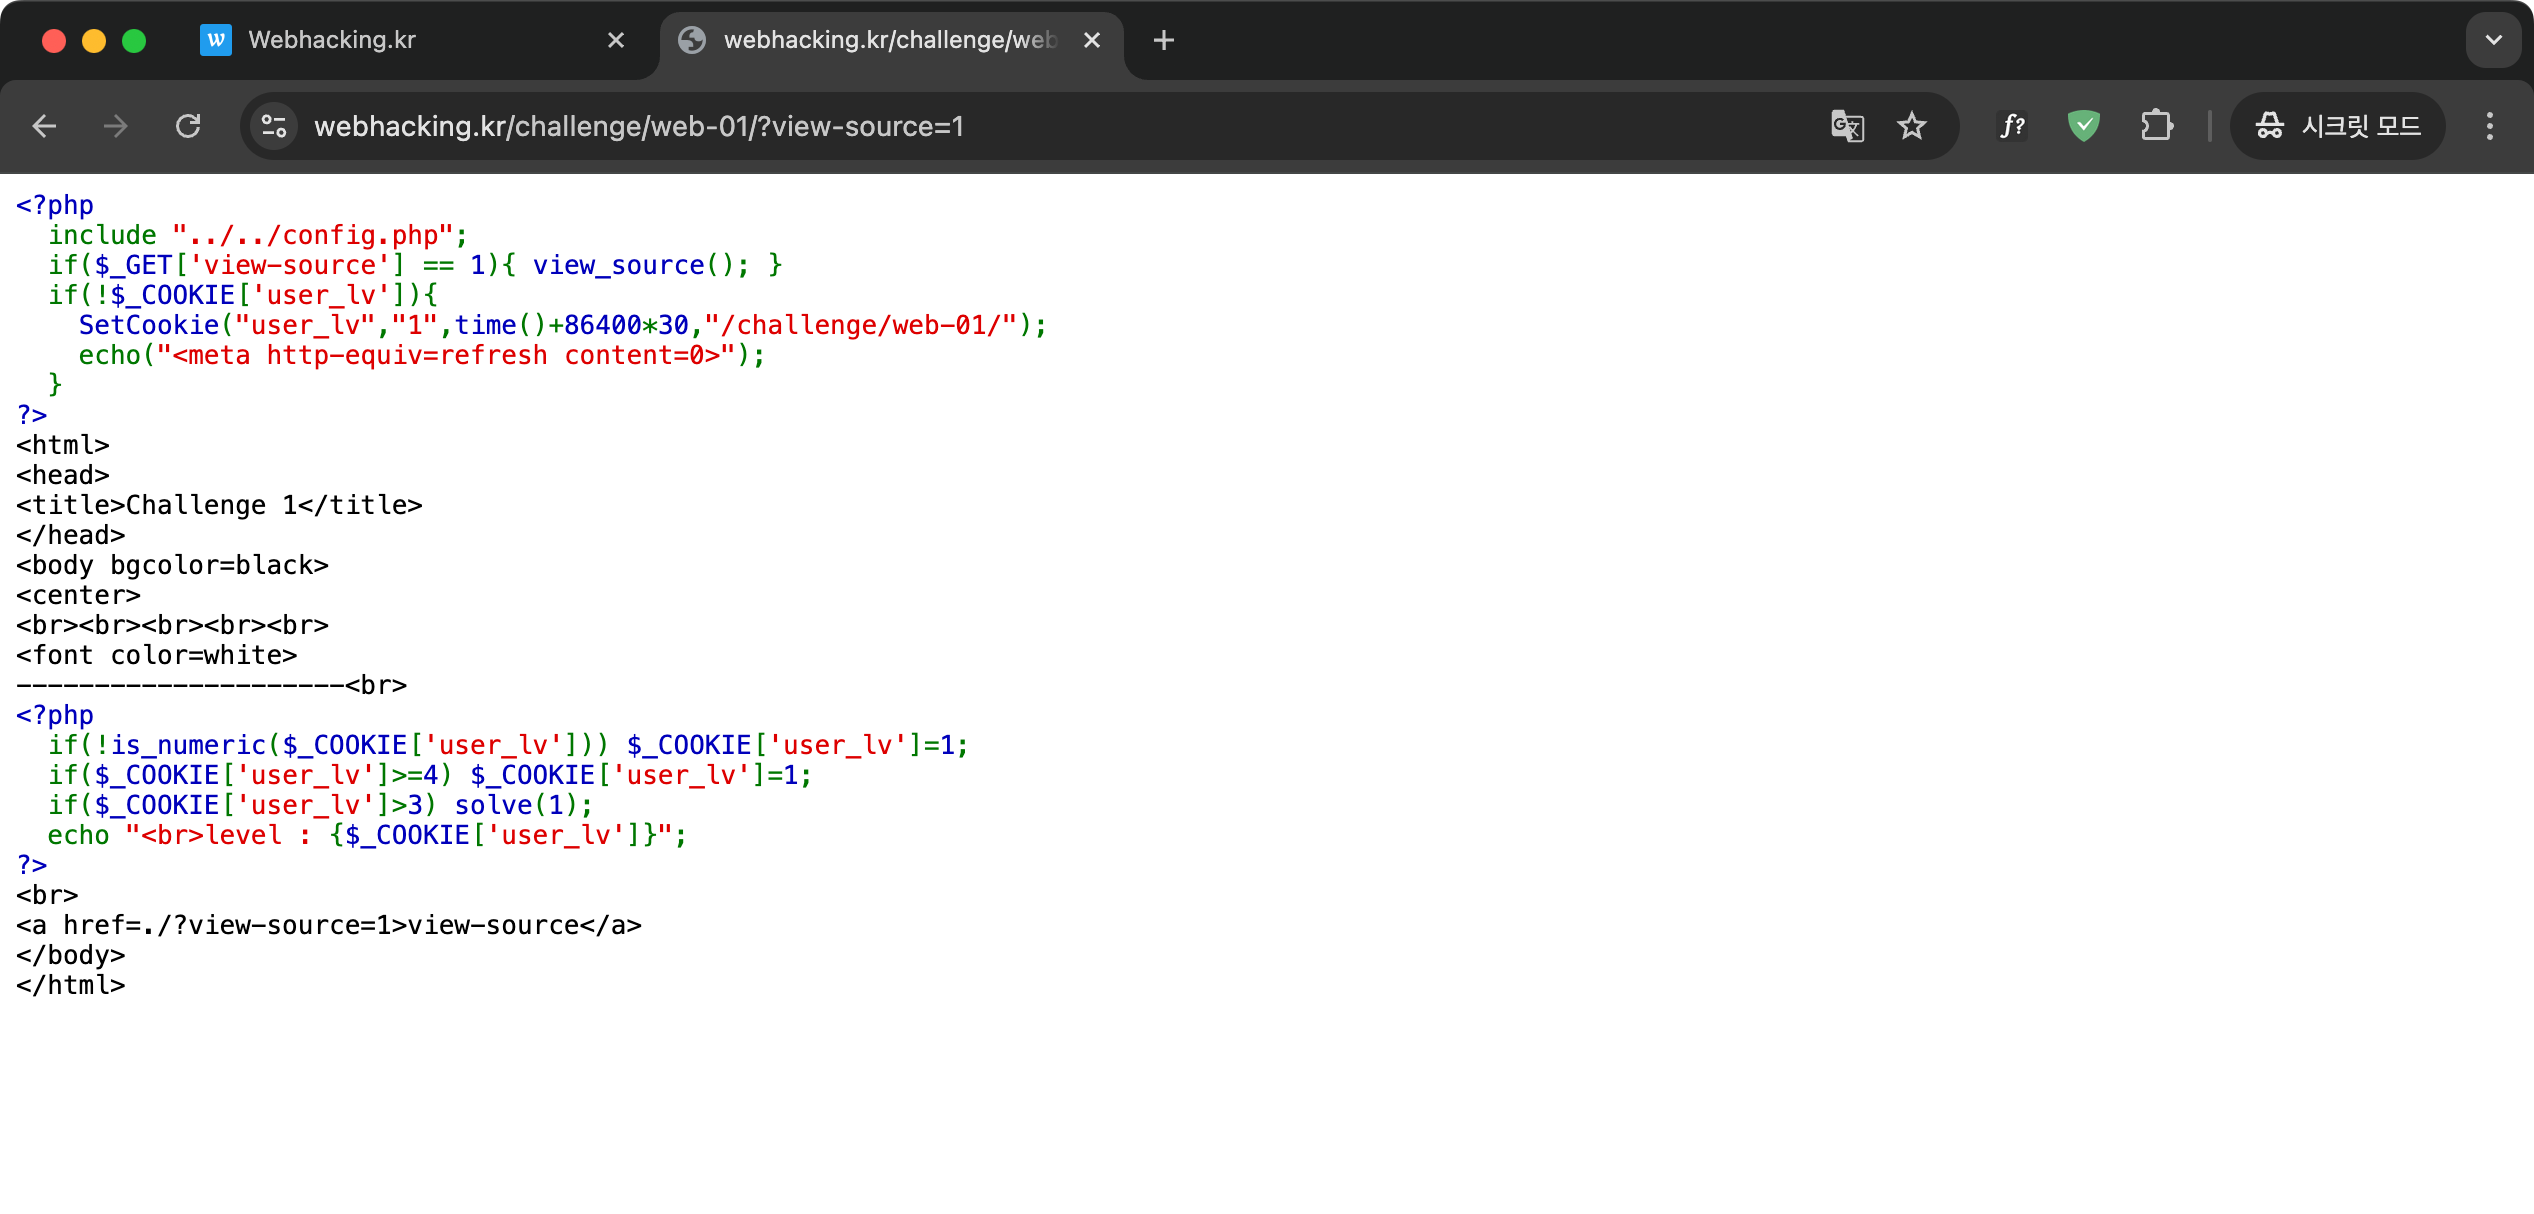Open a new tab with the plus icon

pos(1162,40)
